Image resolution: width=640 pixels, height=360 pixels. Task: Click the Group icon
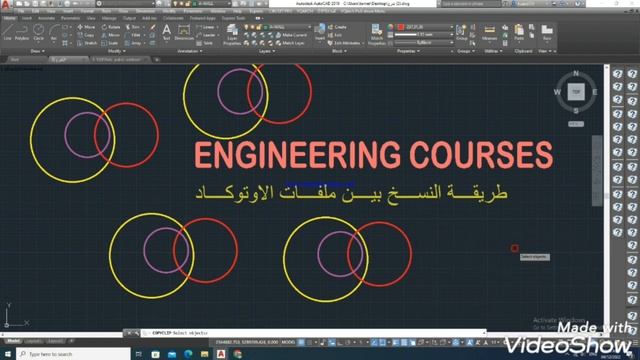(x=462, y=32)
